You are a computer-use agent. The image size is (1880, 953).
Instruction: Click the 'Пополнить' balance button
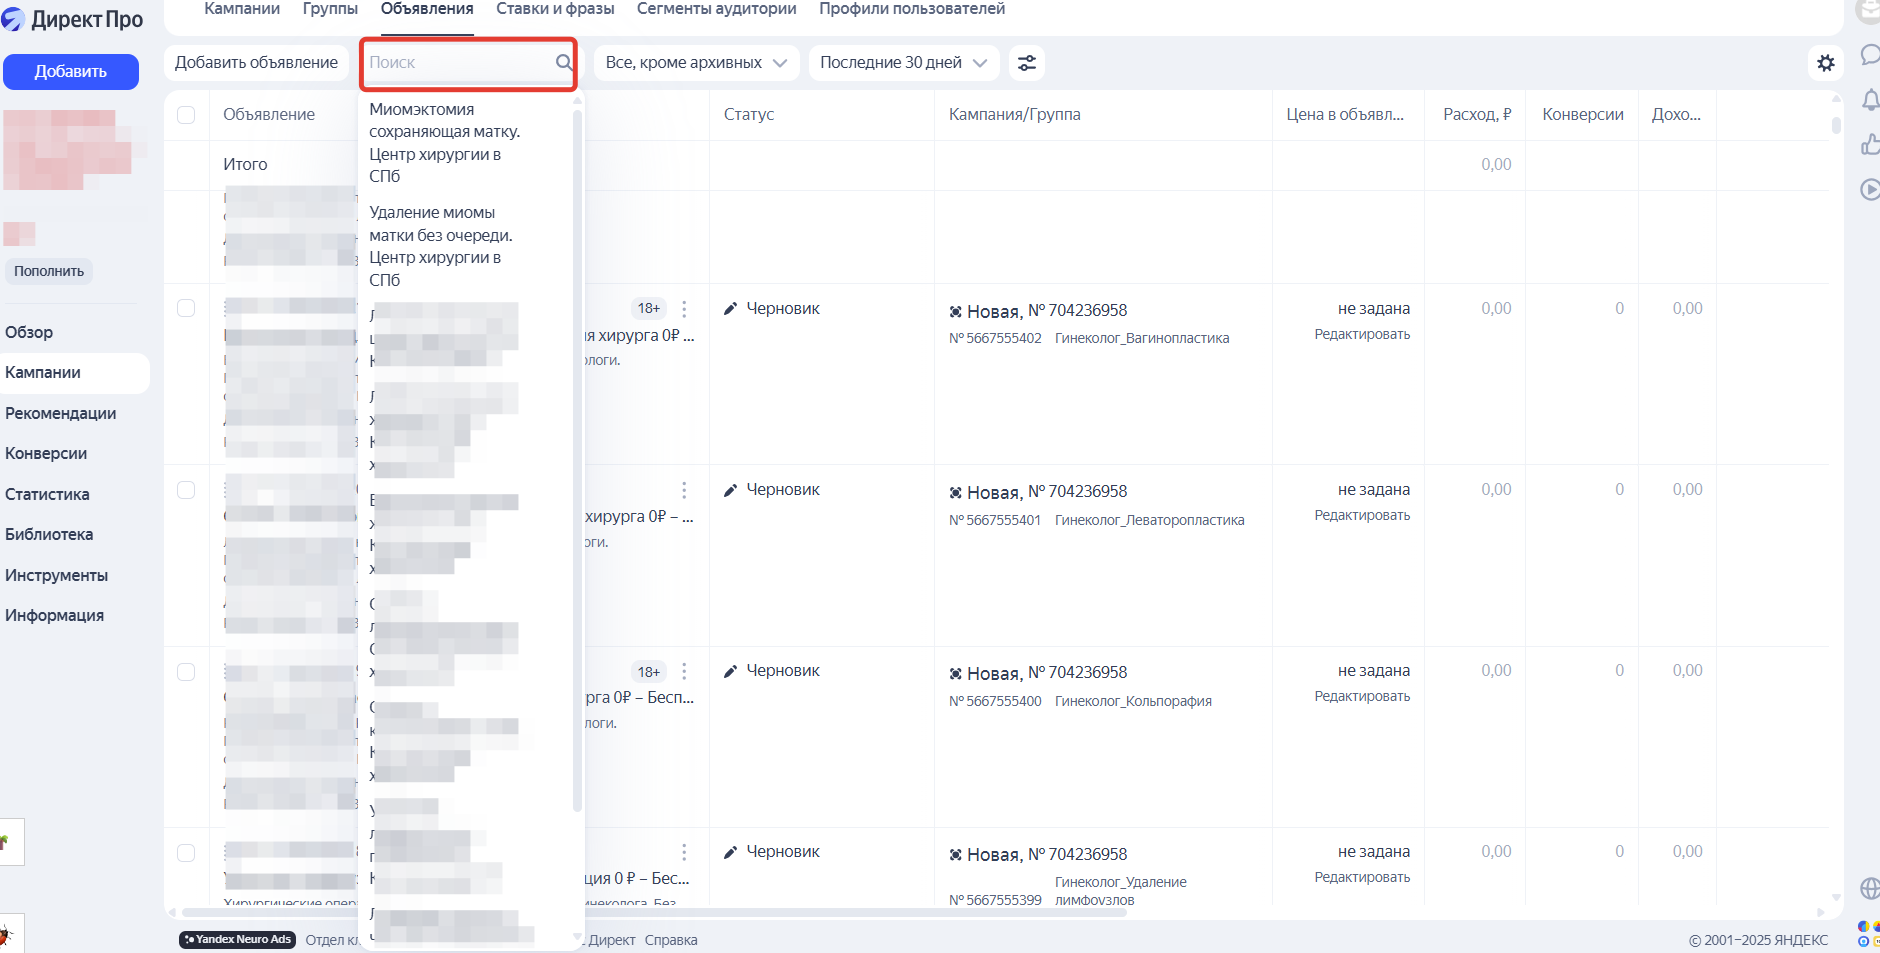[x=48, y=270]
